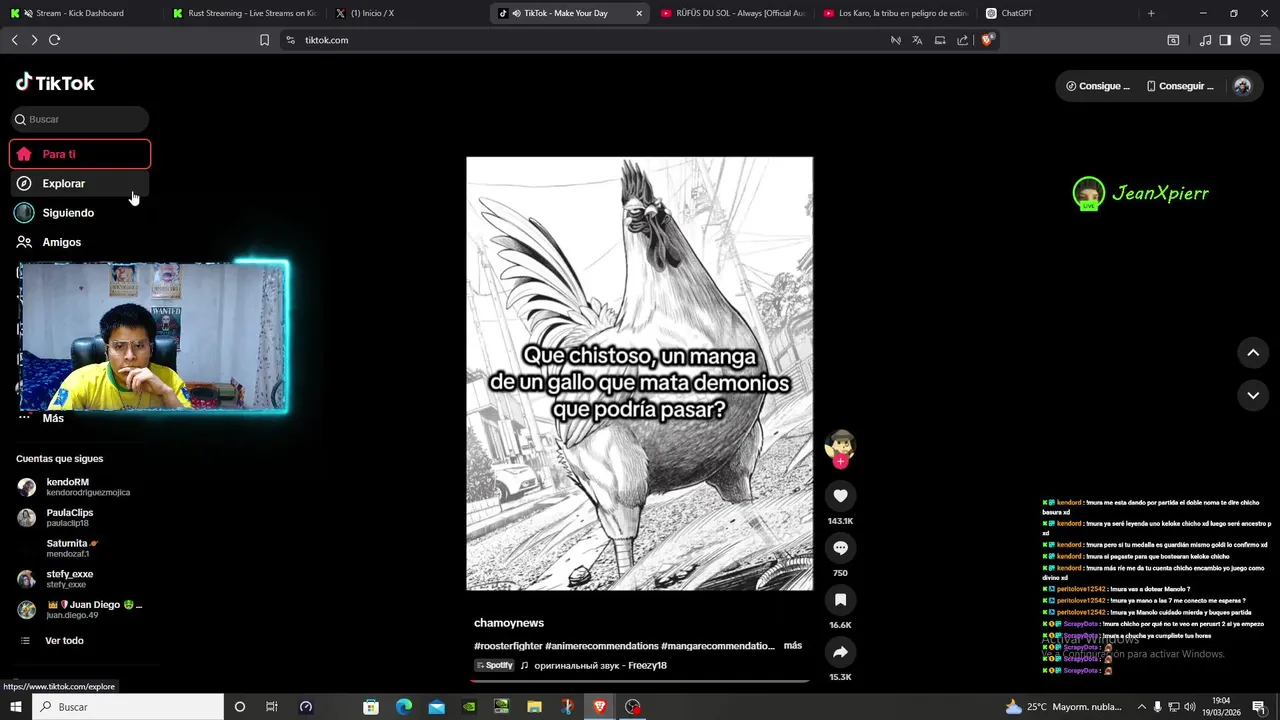Open the Windows Start menu
The image size is (1280, 720).
tap(16, 706)
